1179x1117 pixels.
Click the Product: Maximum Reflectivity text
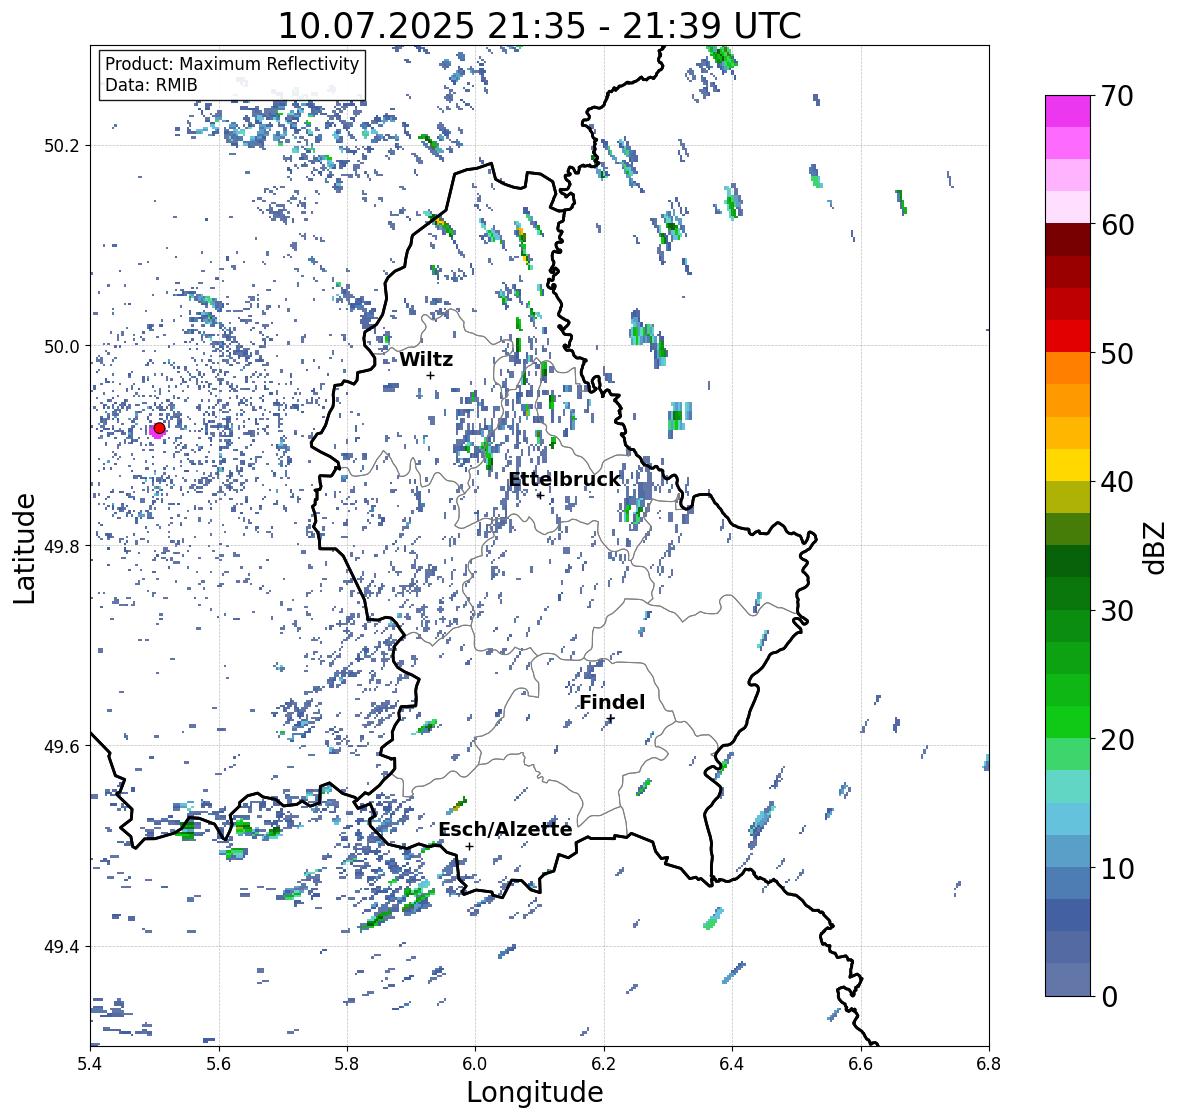point(232,64)
